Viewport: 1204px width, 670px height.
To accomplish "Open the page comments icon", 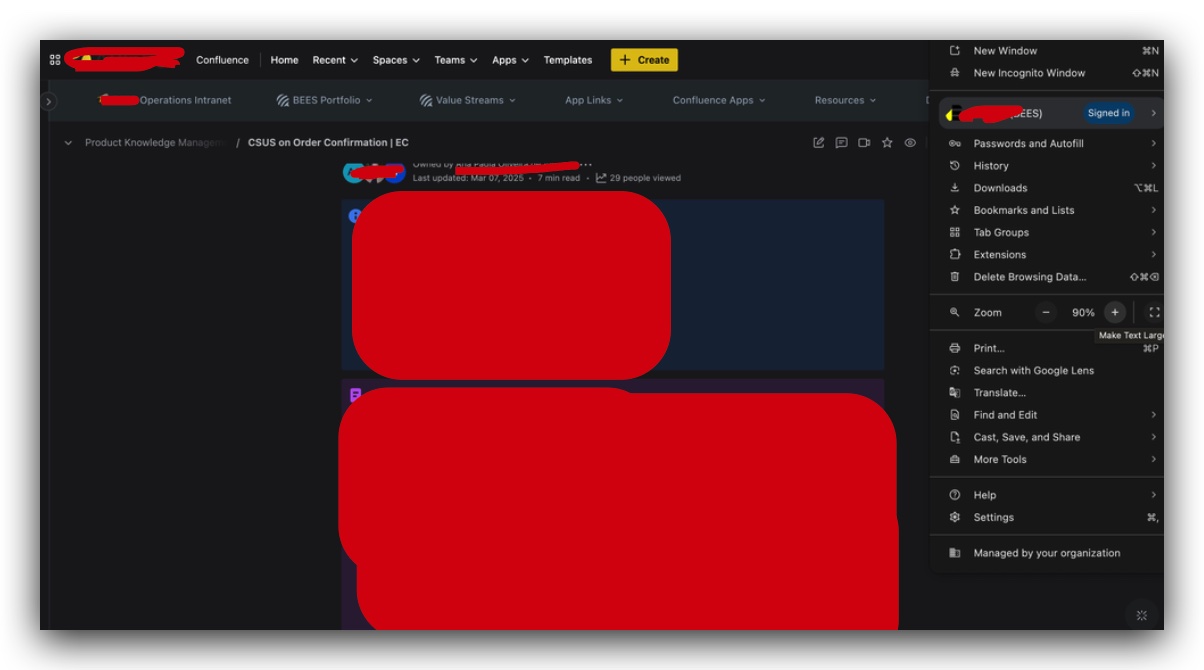I will click(x=842, y=143).
